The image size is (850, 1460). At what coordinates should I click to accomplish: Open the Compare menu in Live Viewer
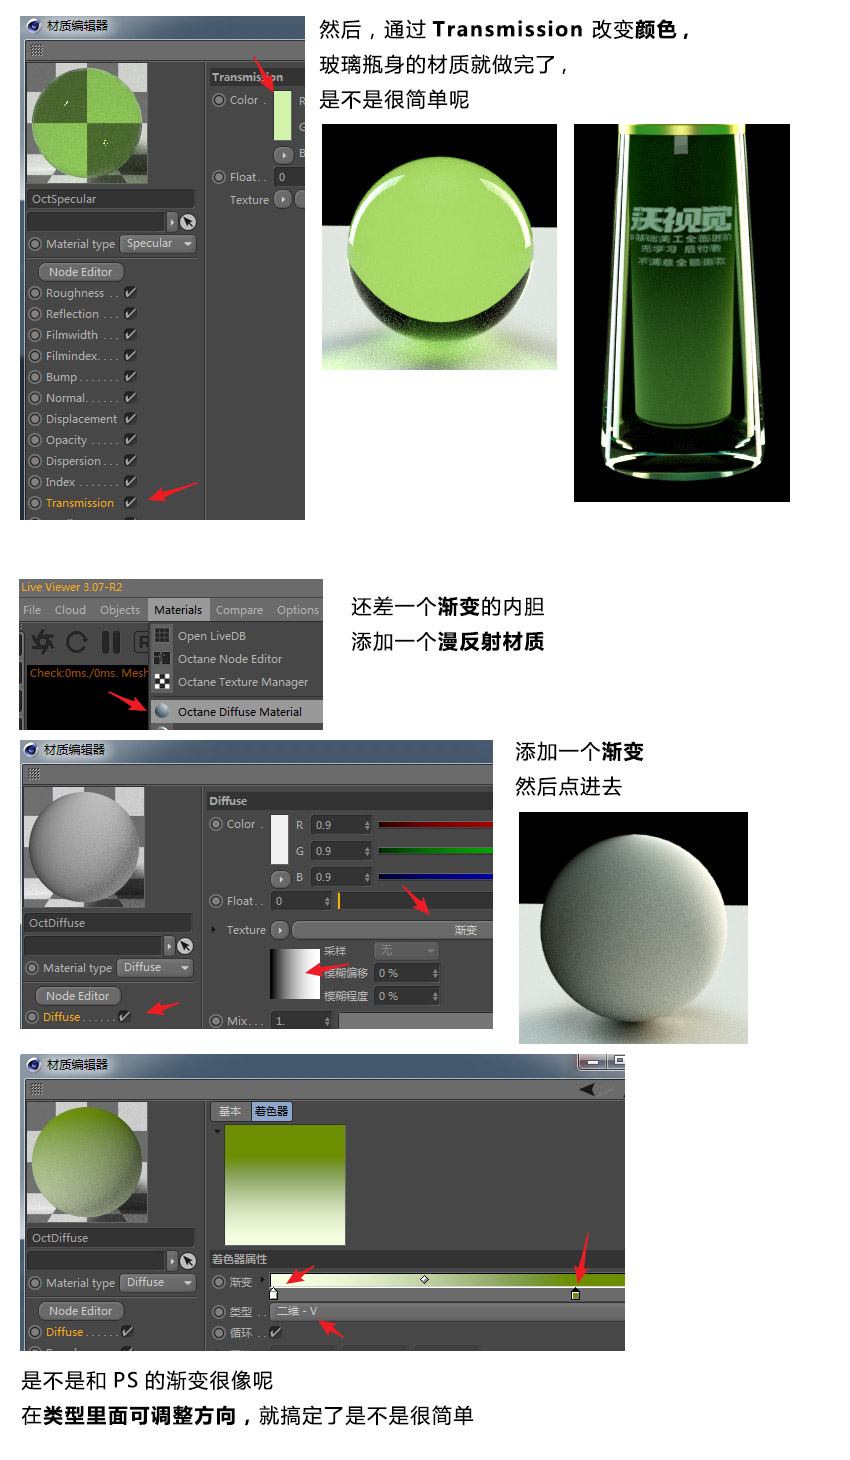tap(239, 610)
